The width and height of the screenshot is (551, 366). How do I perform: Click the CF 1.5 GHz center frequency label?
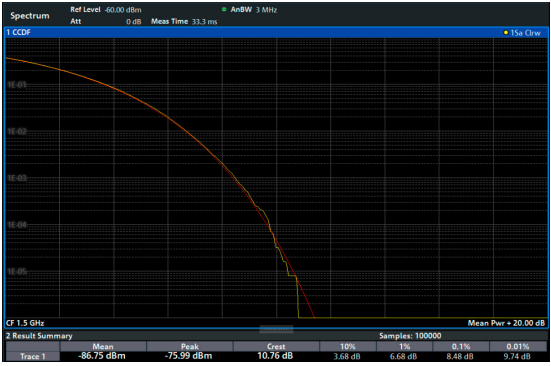[x=25, y=323]
